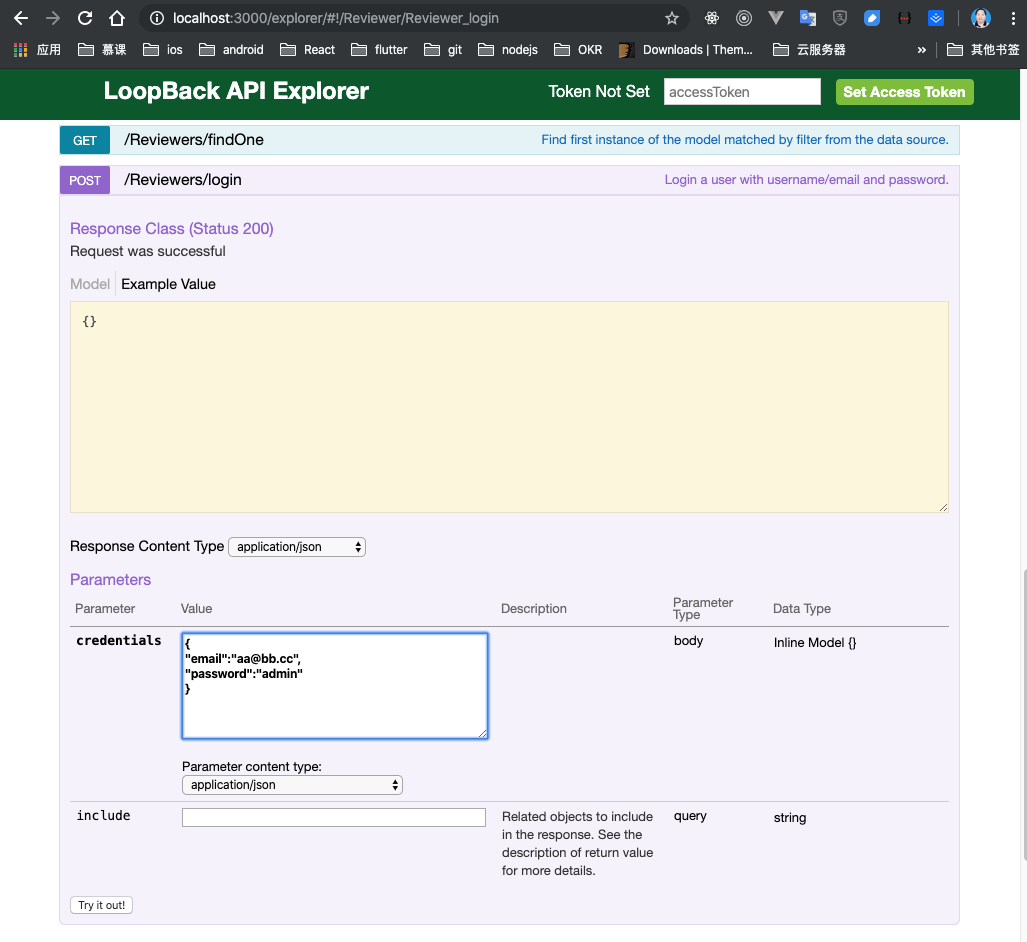This screenshot has width=1027, height=942.
Task: Click the Inline Model {} data type text
Action: 815,643
